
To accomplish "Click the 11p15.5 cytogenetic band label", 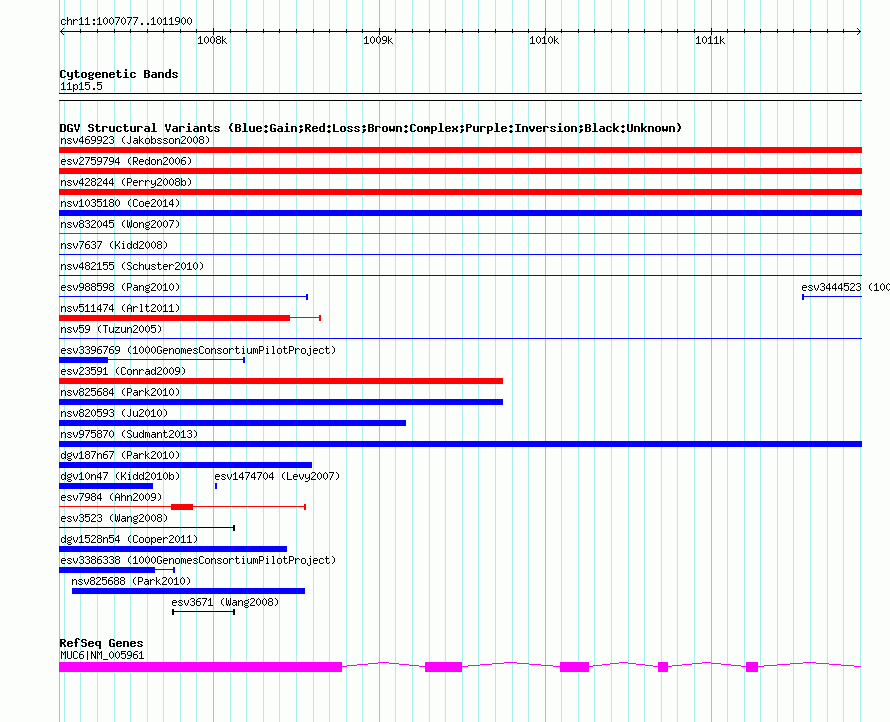I will 81,86.
